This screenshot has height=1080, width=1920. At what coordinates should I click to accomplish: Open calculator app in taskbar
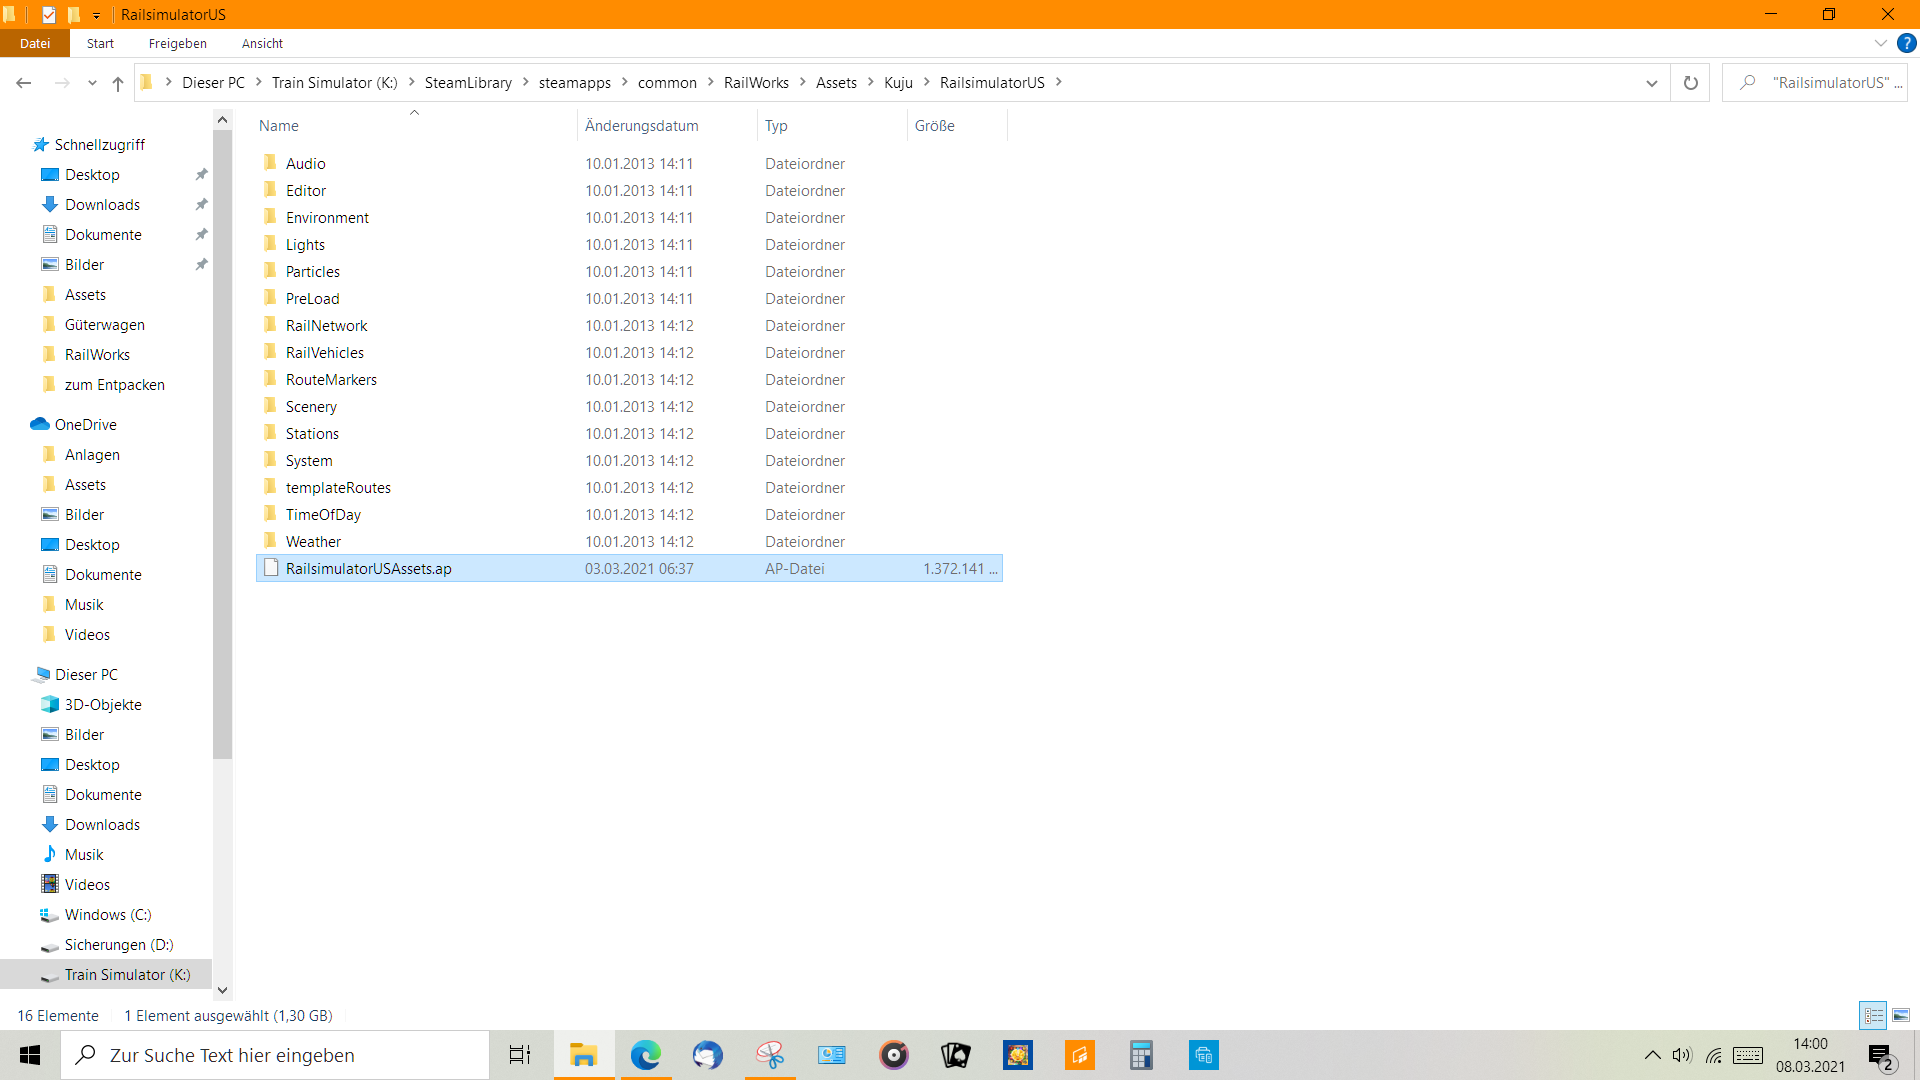point(1141,1055)
